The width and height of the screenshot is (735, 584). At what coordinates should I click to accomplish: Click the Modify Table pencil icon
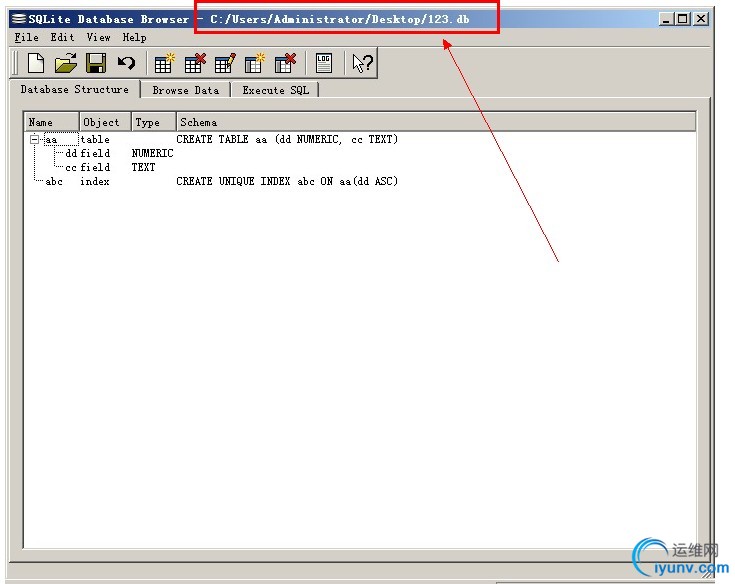[x=225, y=63]
